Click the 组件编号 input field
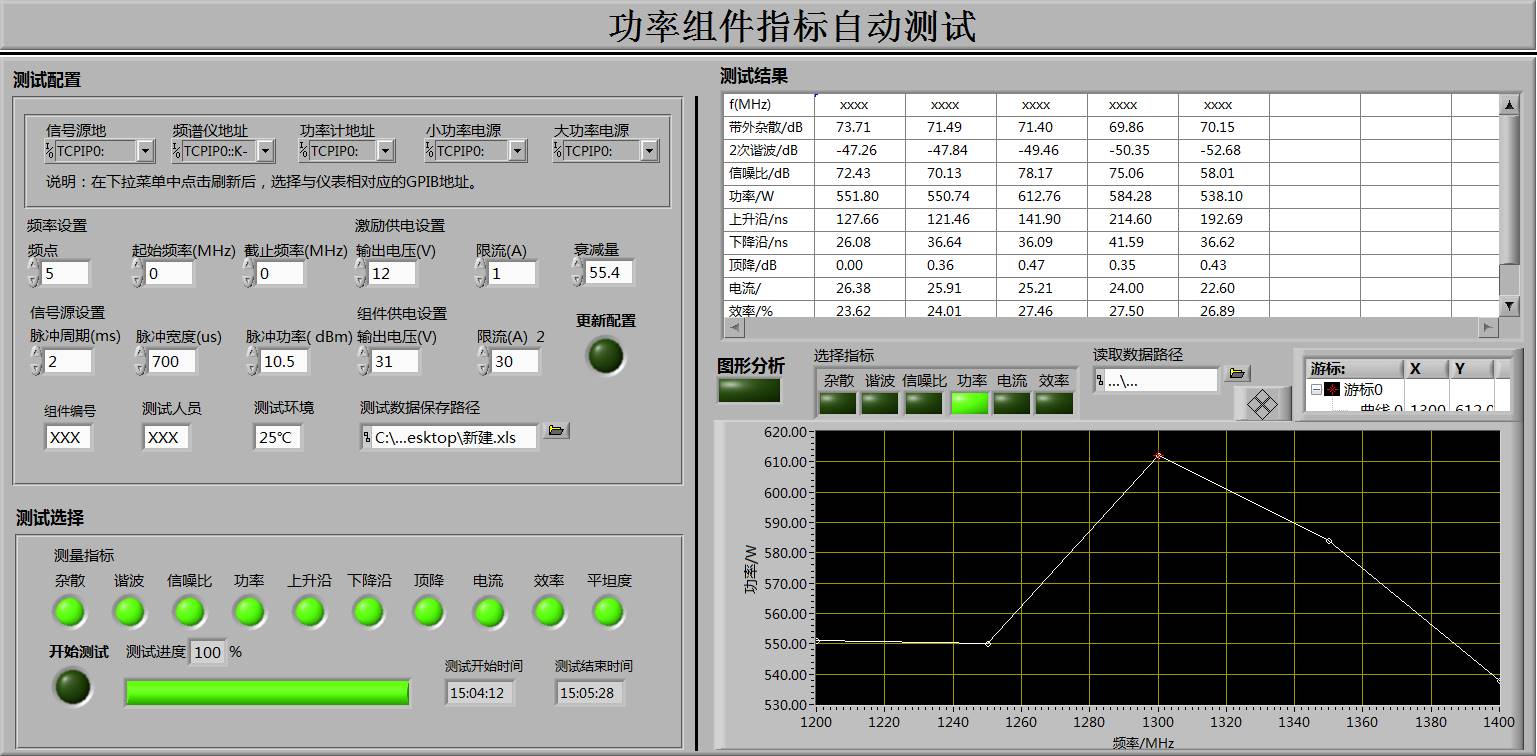This screenshot has width=1537, height=756. click(68, 438)
